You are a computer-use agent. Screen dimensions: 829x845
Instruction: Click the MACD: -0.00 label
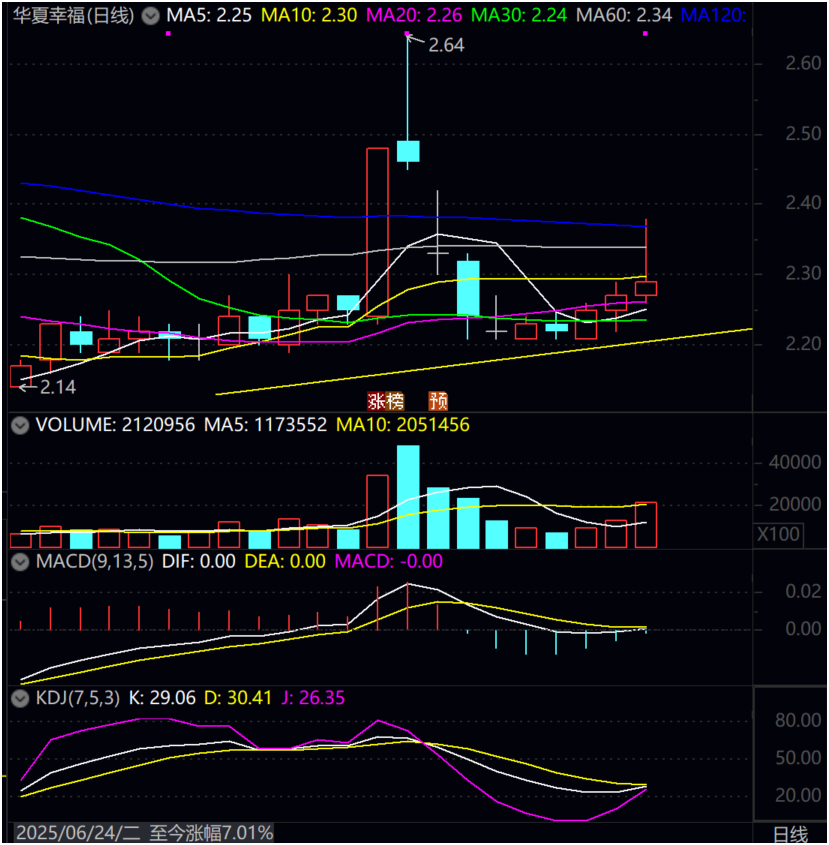pos(389,562)
